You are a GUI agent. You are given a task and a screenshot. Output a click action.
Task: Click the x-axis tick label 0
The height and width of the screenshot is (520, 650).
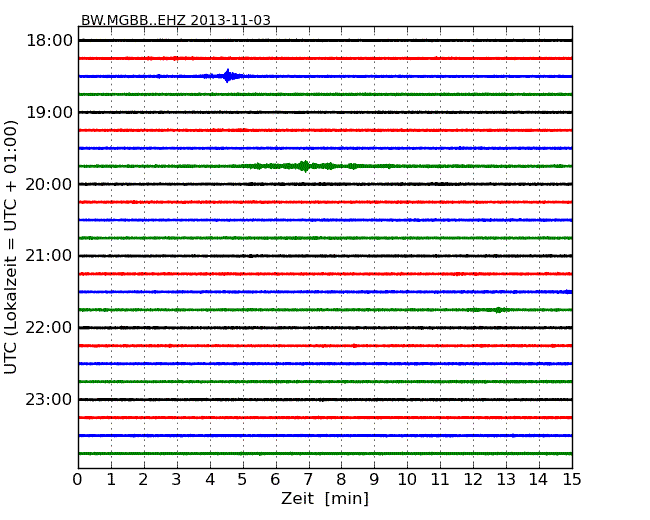pos(78,480)
